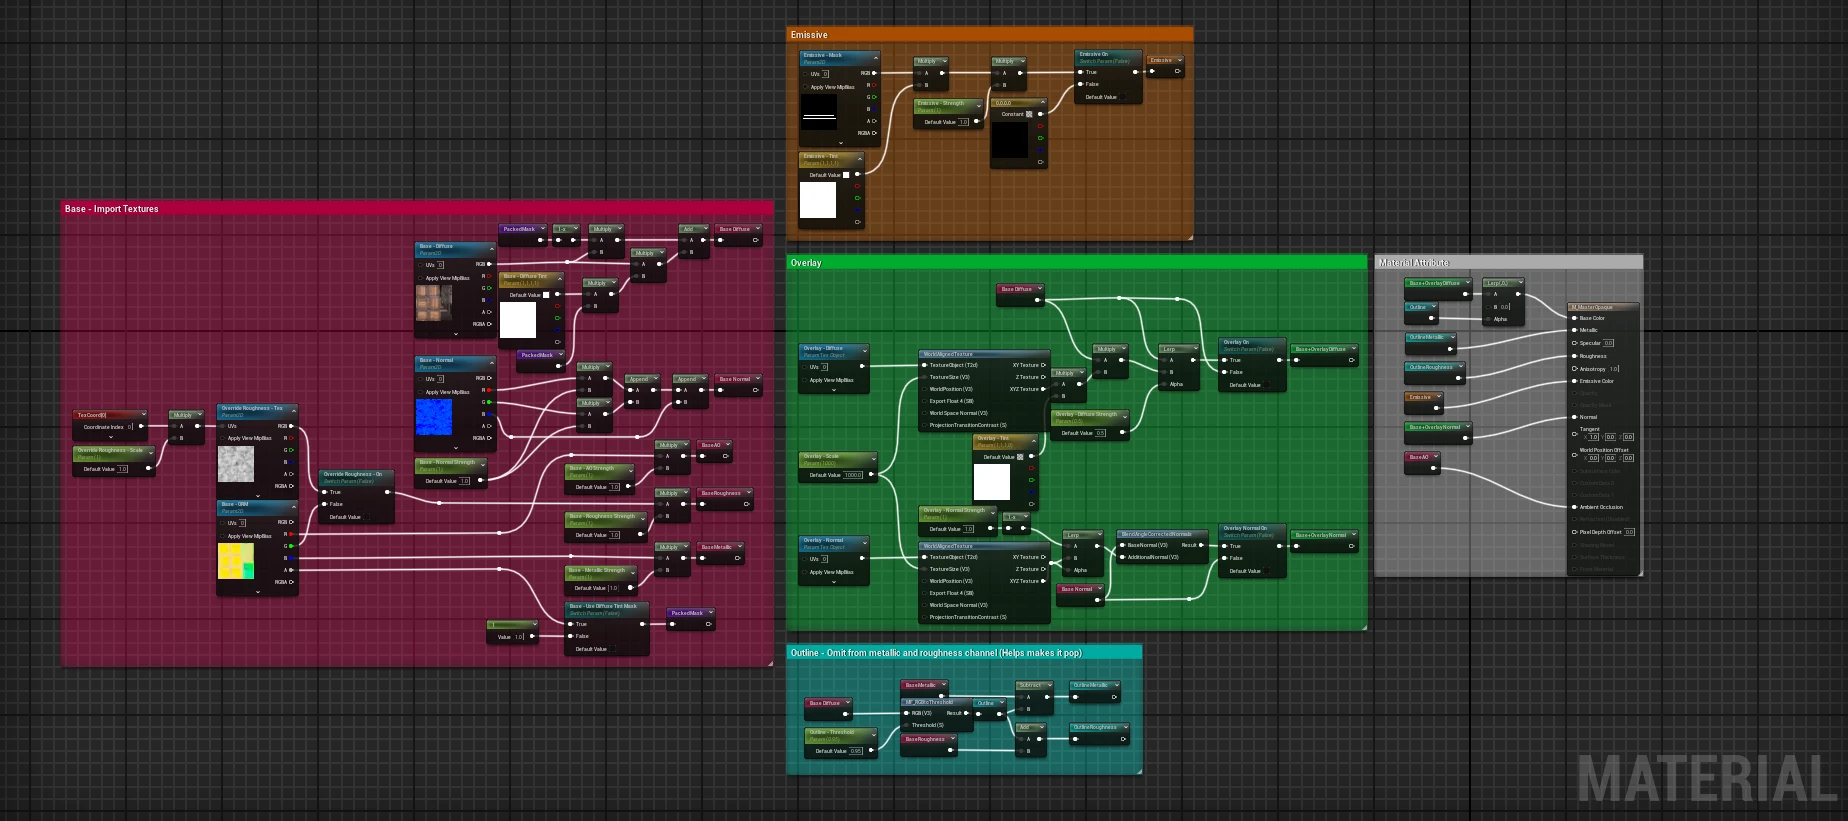The height and width of the screenshot is (821, 1848).
Task: Open the Base - Diffuse Tint default color swatch
Action: click(546, 295)
